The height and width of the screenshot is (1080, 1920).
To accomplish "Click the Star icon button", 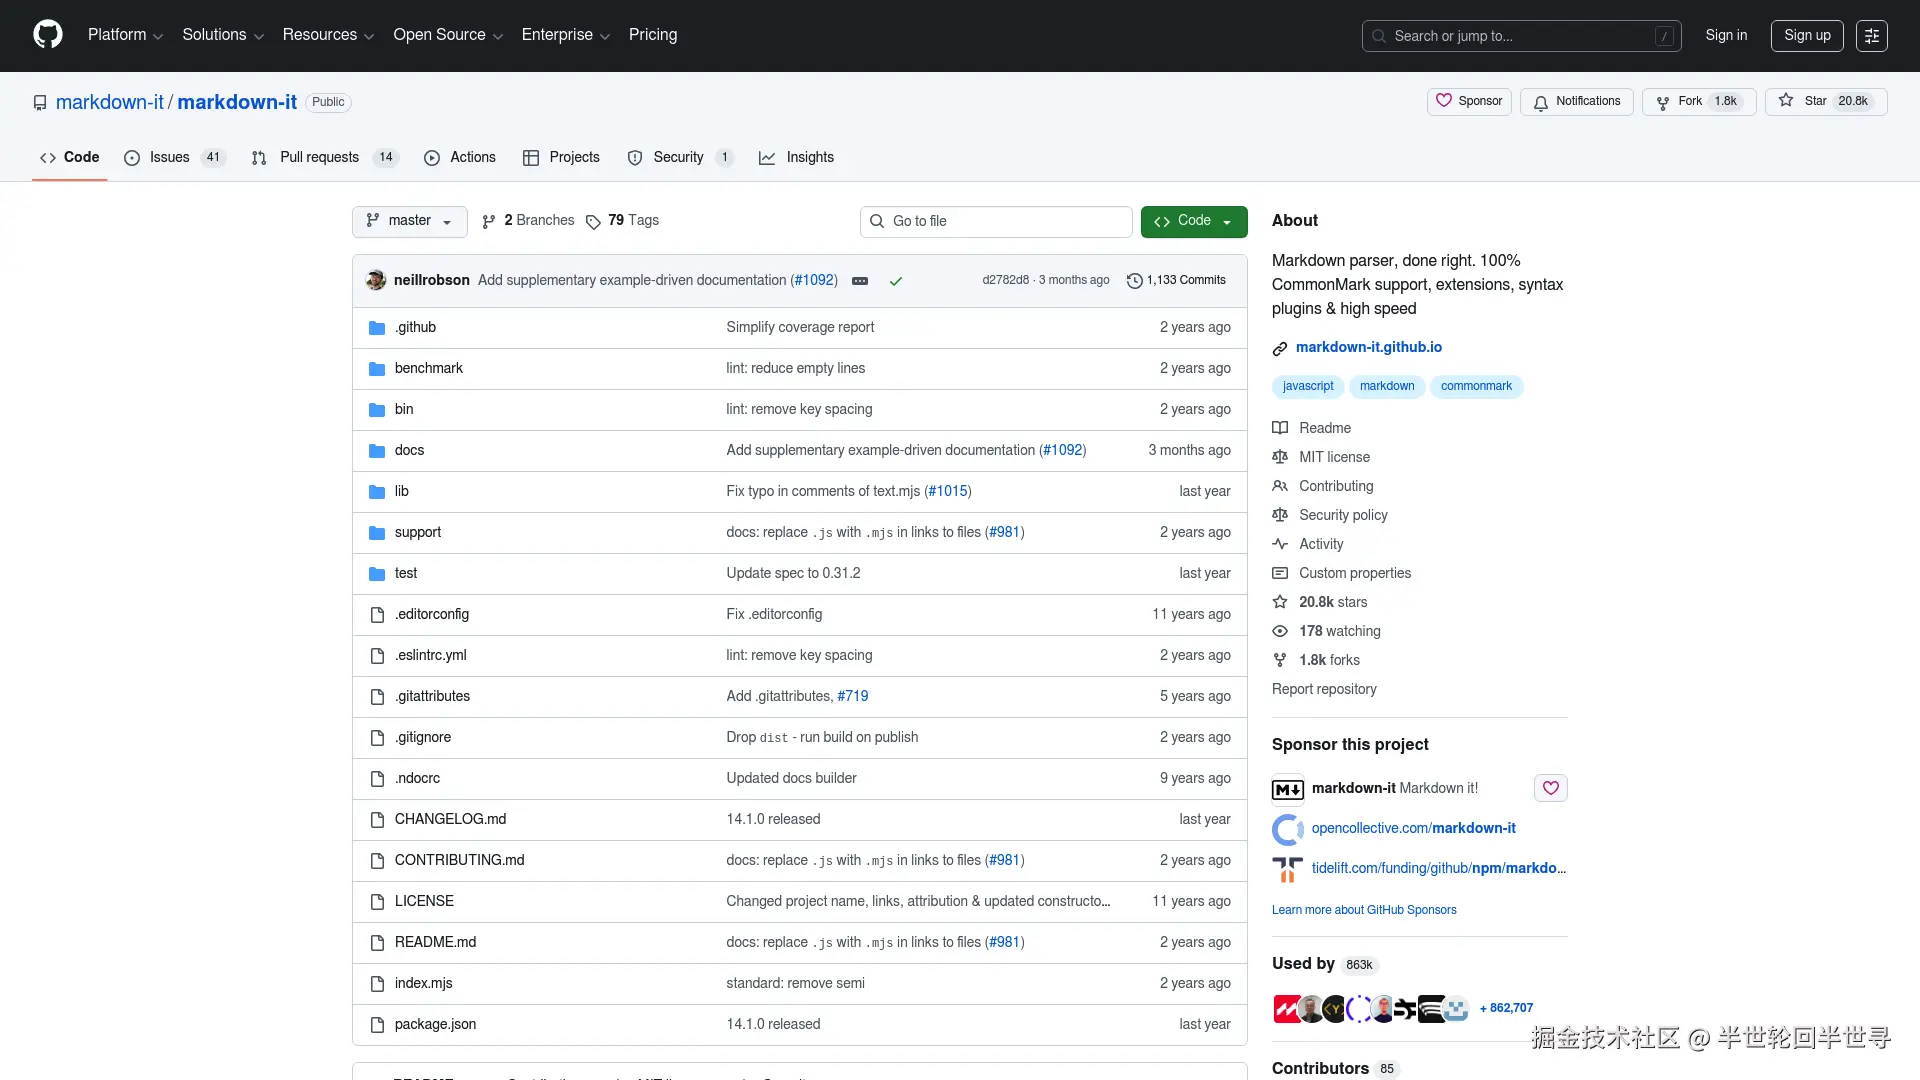I will (1786, 101).
